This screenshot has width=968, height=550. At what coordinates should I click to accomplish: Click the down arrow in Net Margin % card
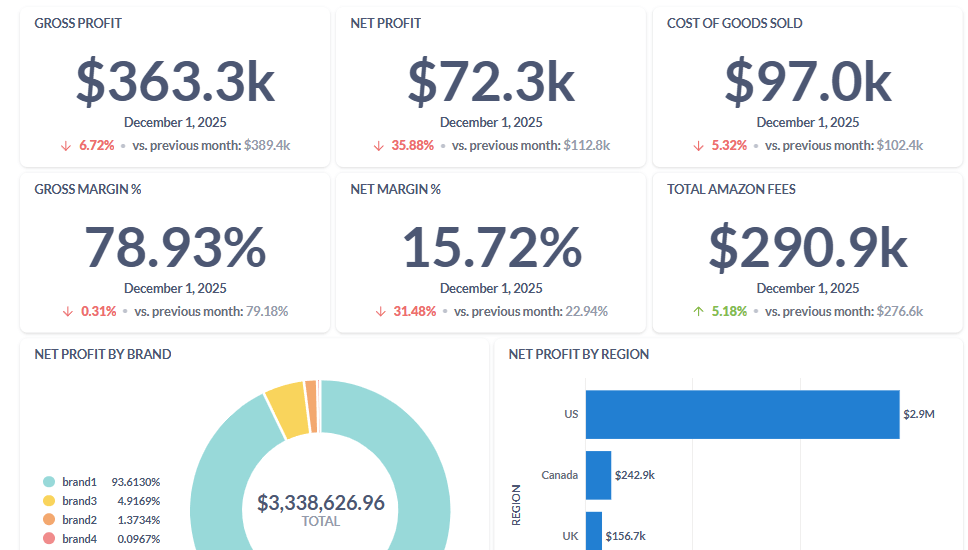[x=380, y=311]
